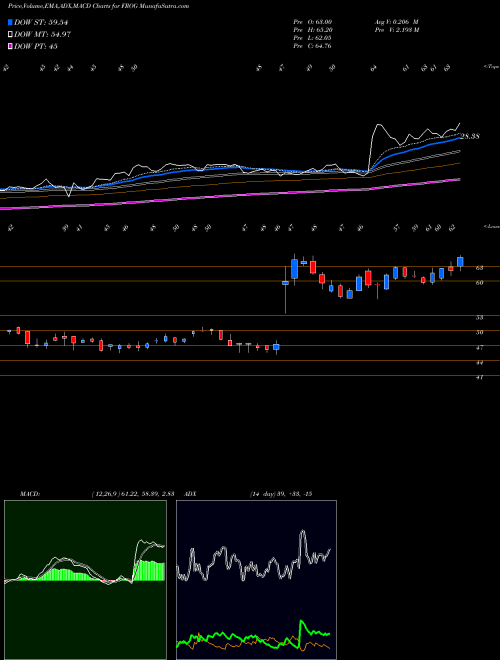Click the ADX panel heading

pyautogui.click(x=191, y=494)
